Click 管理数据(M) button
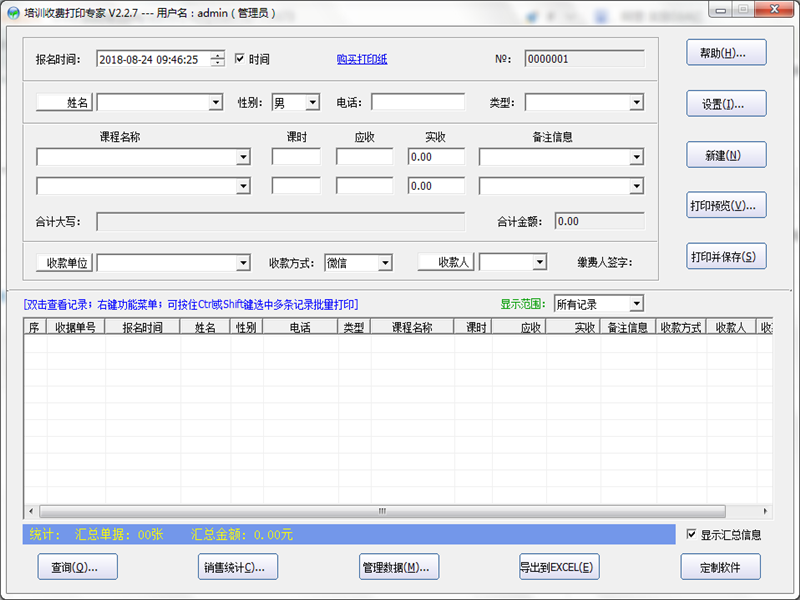The image size is (800, 600). (x=399, y=567)
